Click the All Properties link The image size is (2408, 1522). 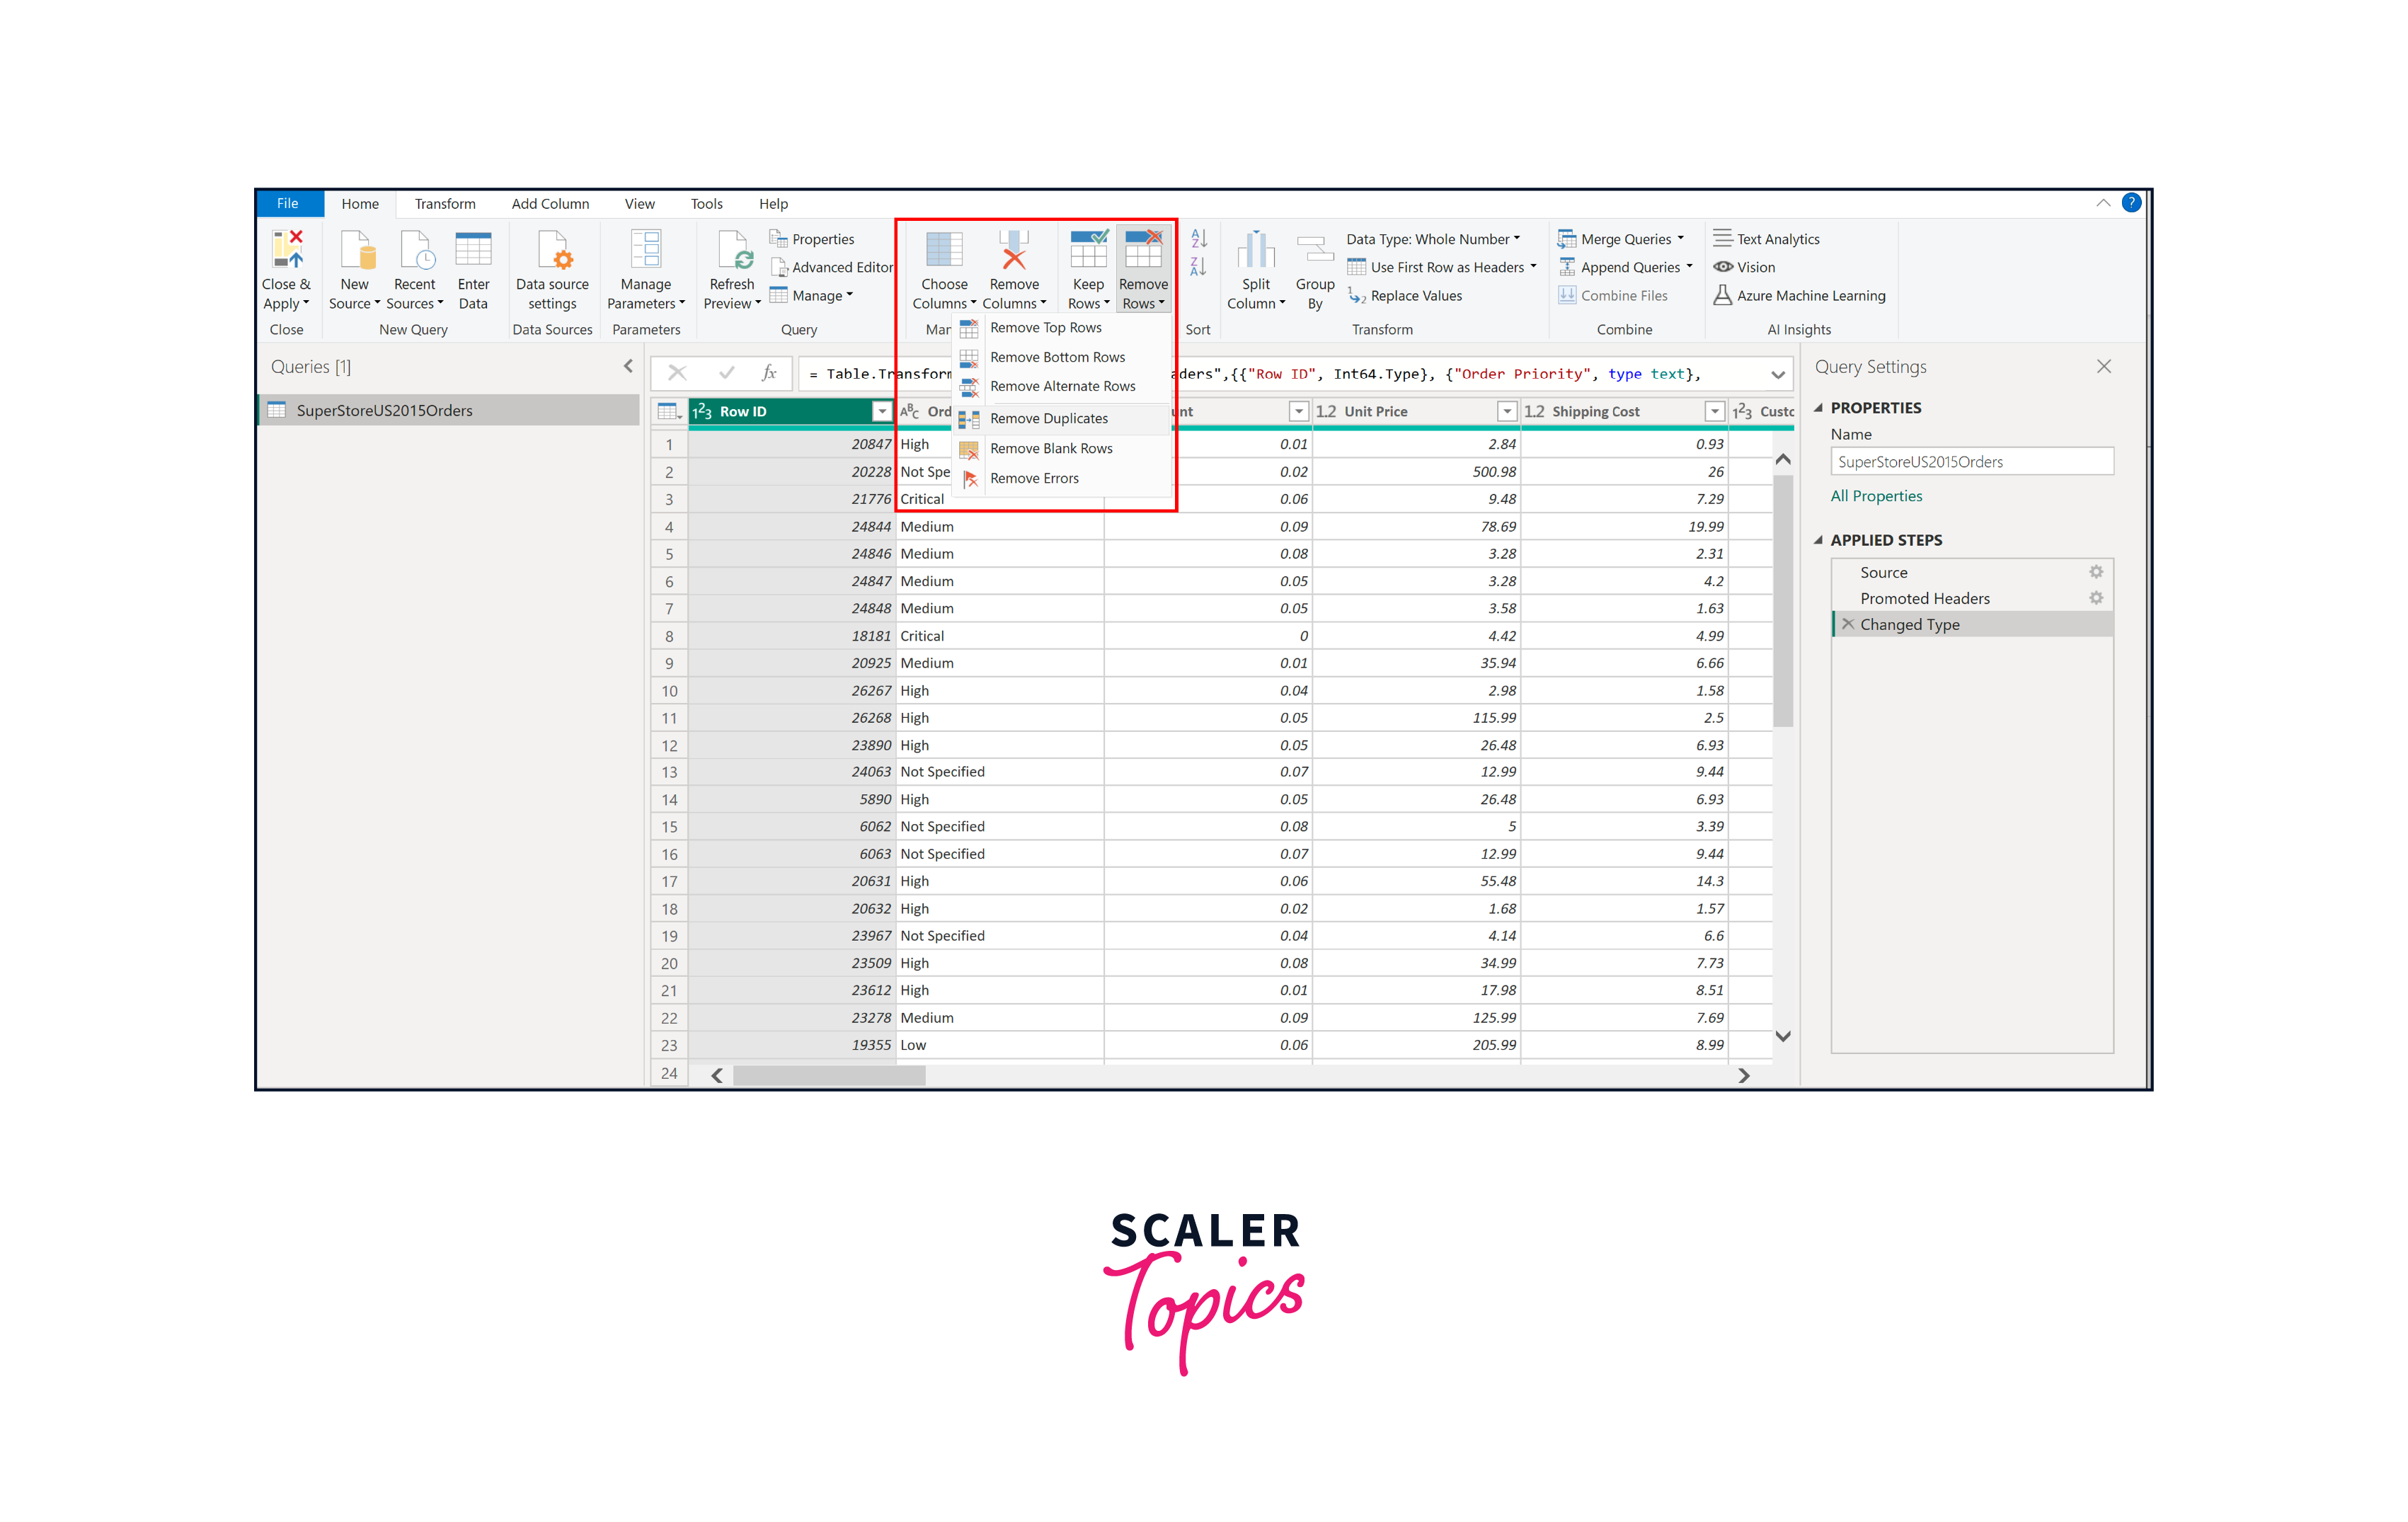tap(1877, 495)
